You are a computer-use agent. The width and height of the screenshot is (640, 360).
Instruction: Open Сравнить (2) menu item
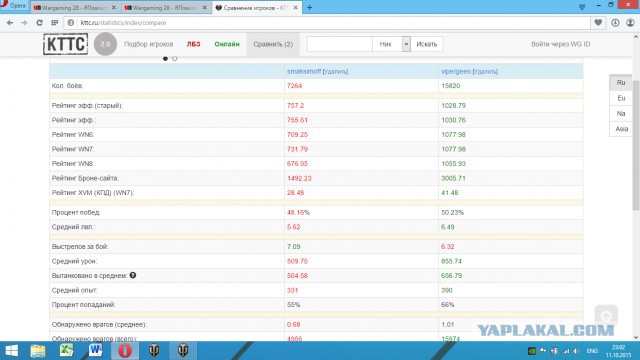pyautogui.click(x=273, y=44)
